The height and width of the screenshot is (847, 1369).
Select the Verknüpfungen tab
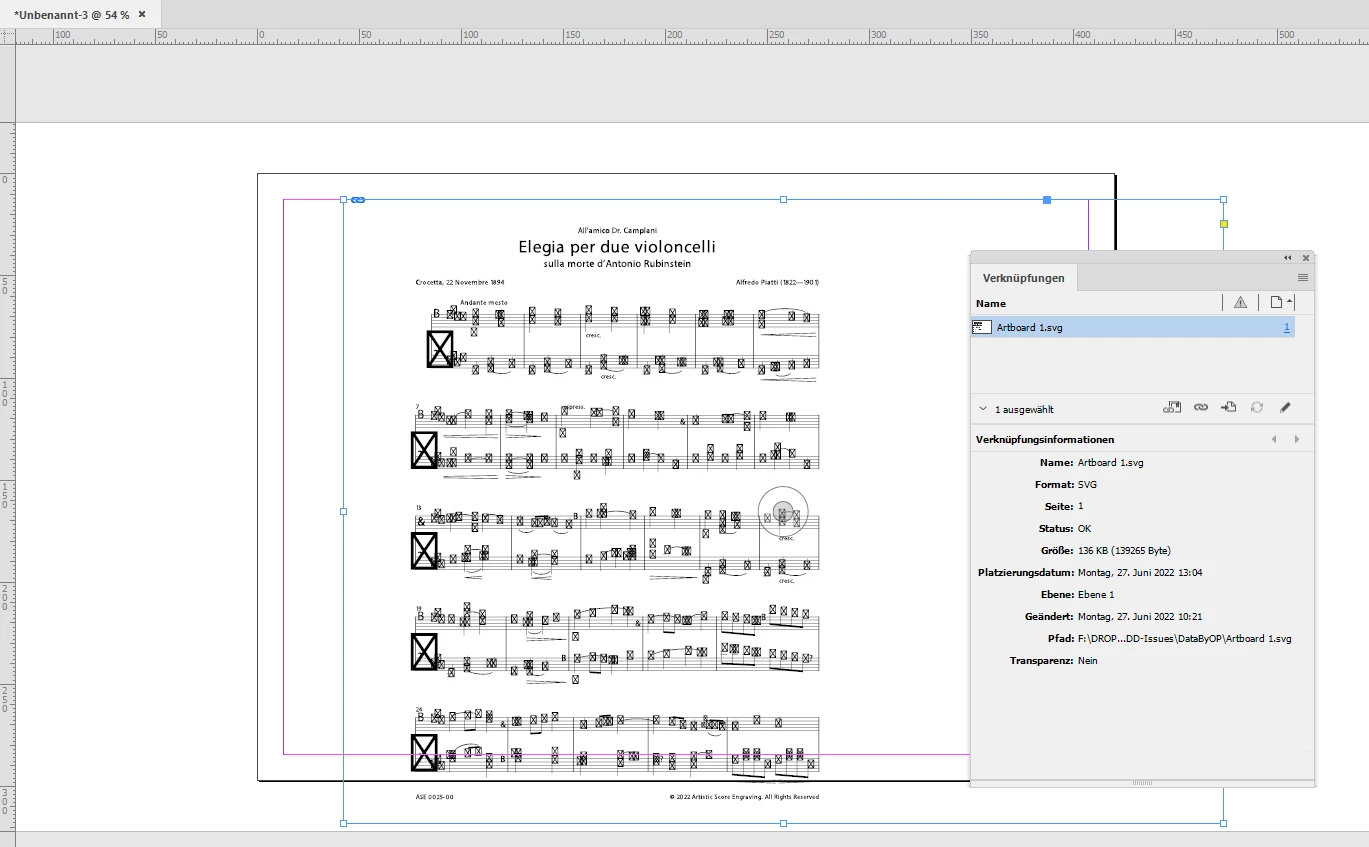(1023, 278)
